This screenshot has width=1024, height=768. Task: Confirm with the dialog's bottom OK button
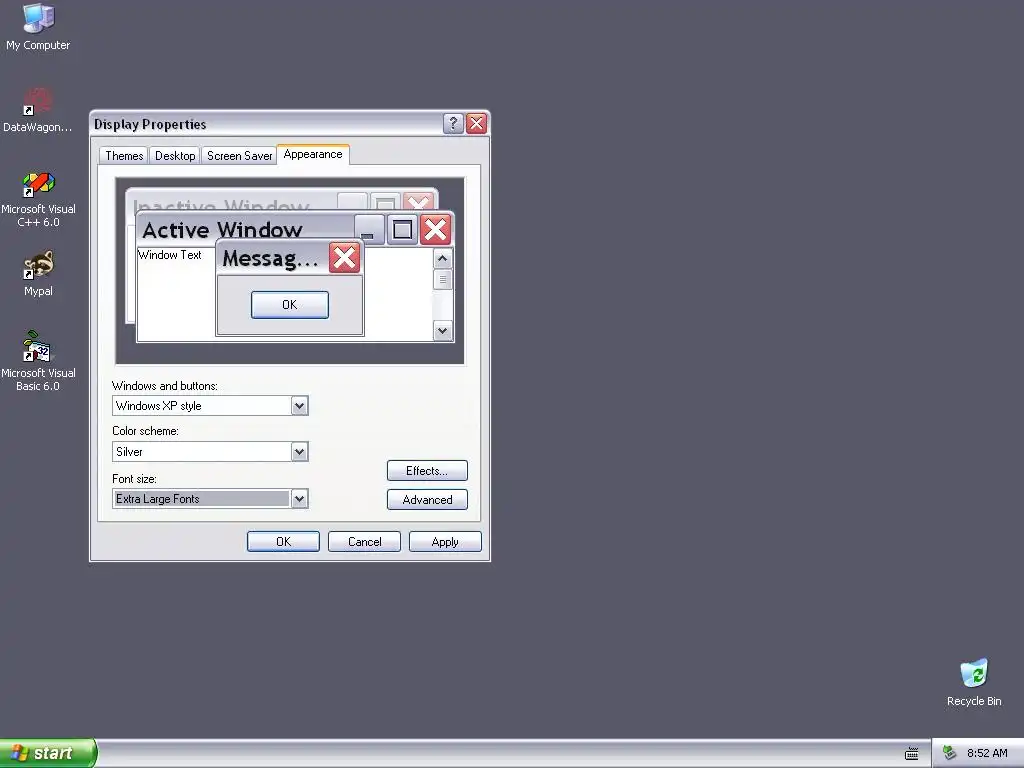(283, 541)
